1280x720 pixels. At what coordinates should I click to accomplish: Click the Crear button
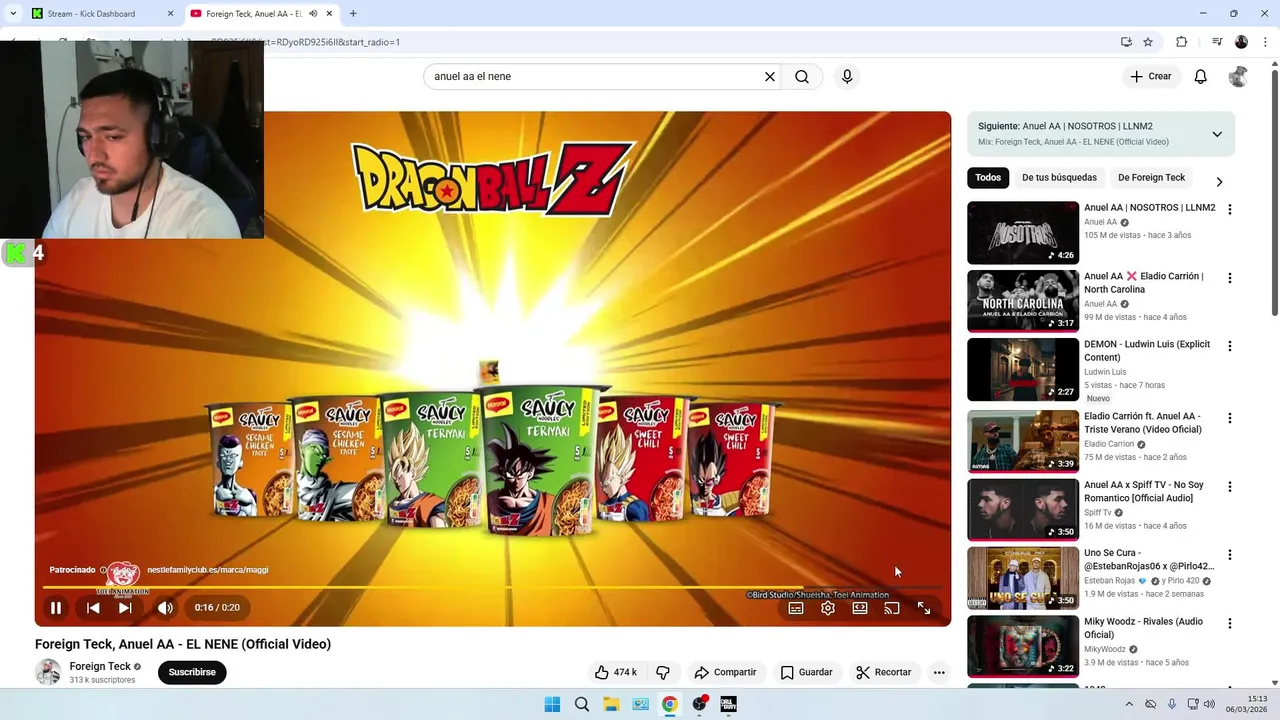pyautogui.click(x=1151, y=77)
